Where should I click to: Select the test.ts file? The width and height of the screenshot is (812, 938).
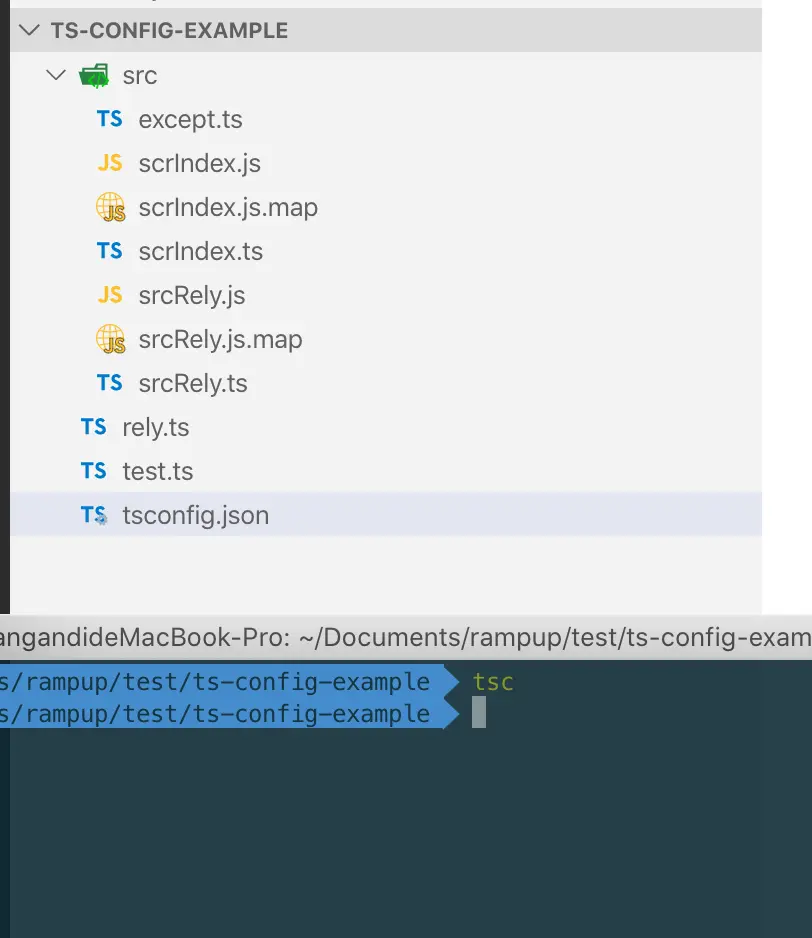tap(157, 471)
